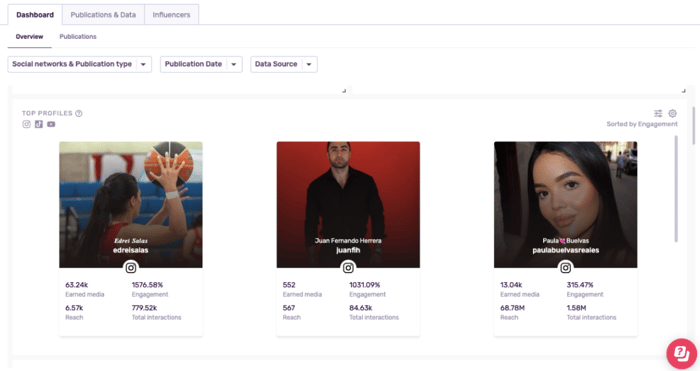This screenshot has width=700, height=371.
Task: Click the Instagram badge on the edreisalas card
Action: pos(131,268)
